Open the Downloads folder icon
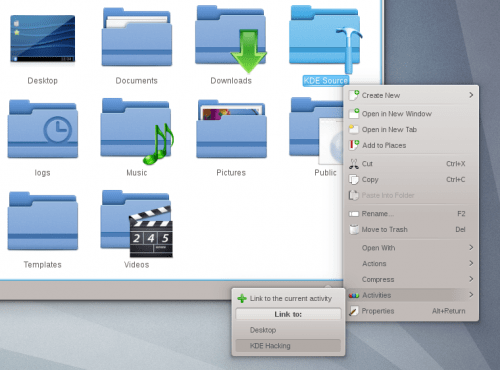 pos(231,39)
